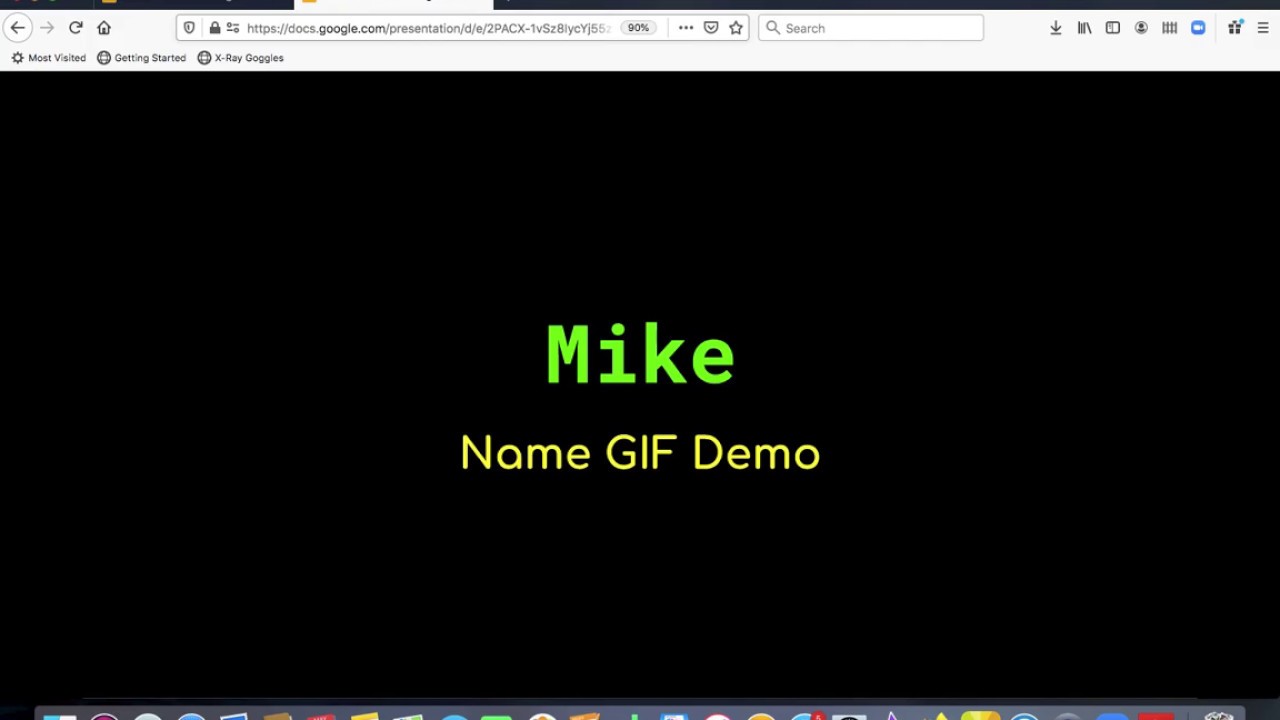This screenshot has width=1280, height=720.
Task: Open the Most Visited bookmarks folder
Action: click(x=48, y=58)
